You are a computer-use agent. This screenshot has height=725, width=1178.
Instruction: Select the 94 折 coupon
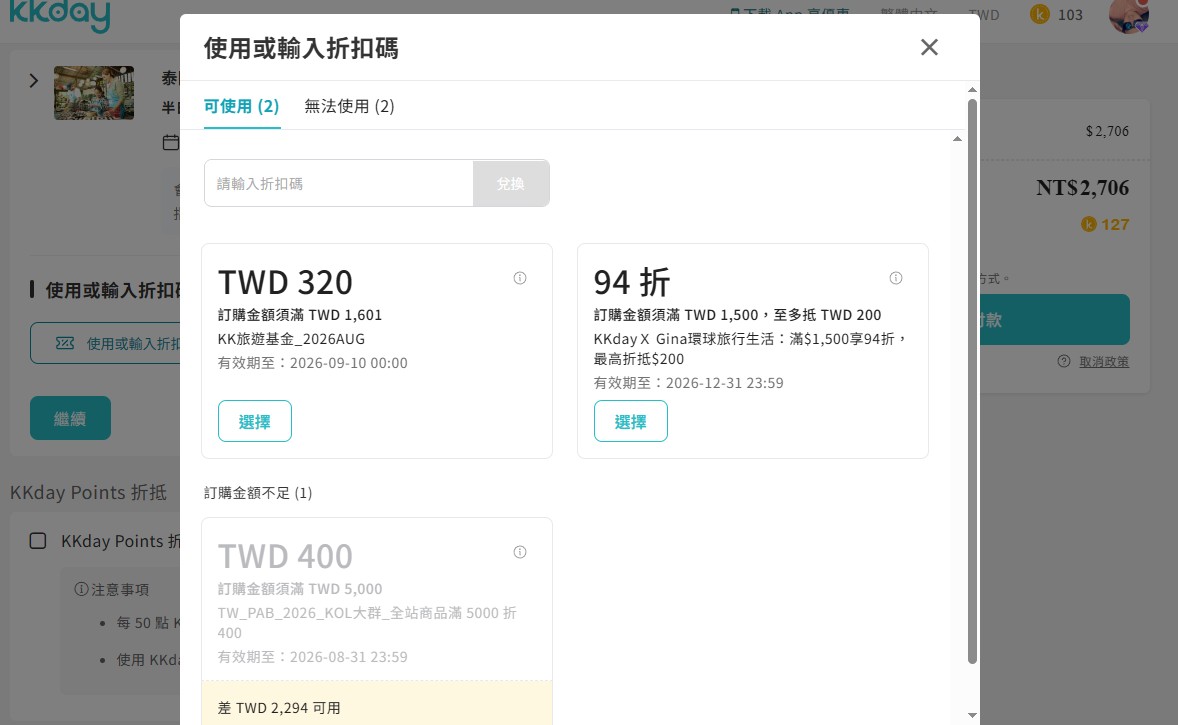tap(630, 421)
